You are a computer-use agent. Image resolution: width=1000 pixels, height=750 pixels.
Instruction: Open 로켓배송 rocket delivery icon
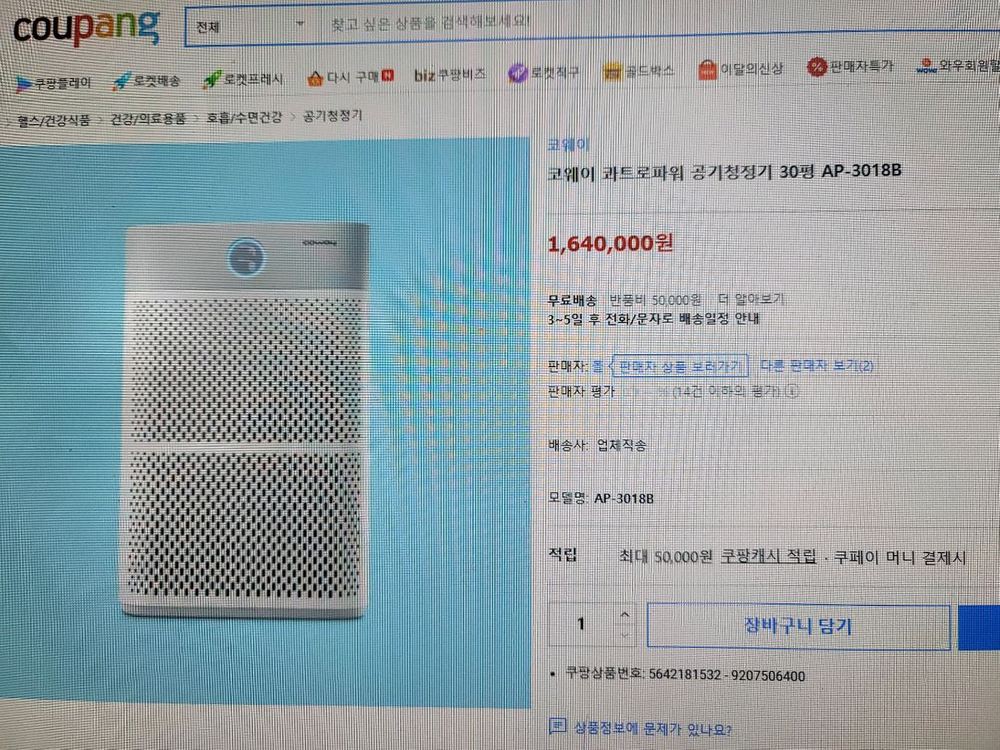(121, 81)
